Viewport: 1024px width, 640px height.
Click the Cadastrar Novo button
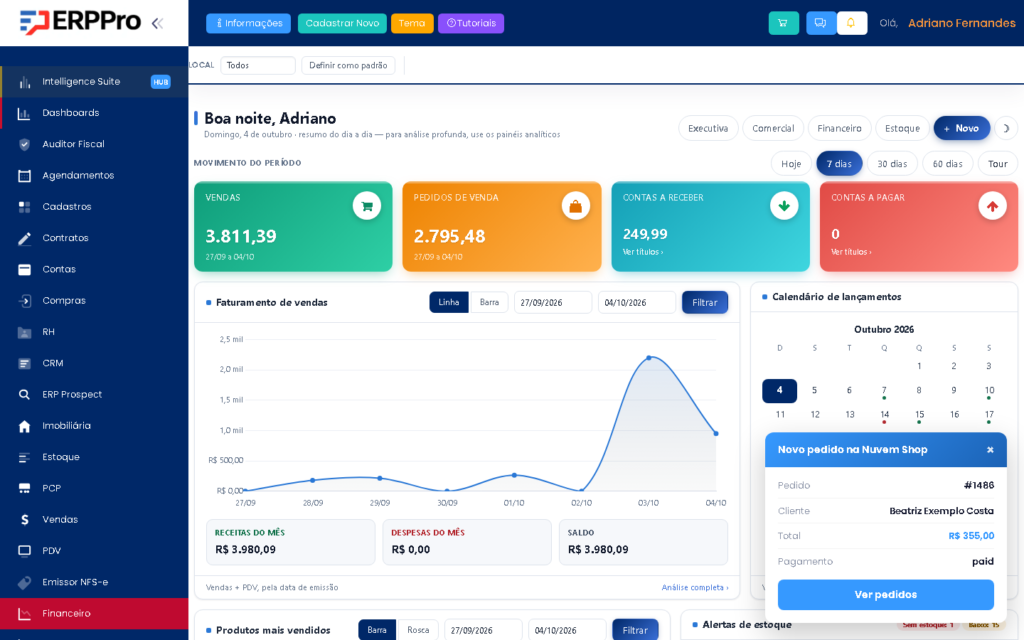point(342,24)
